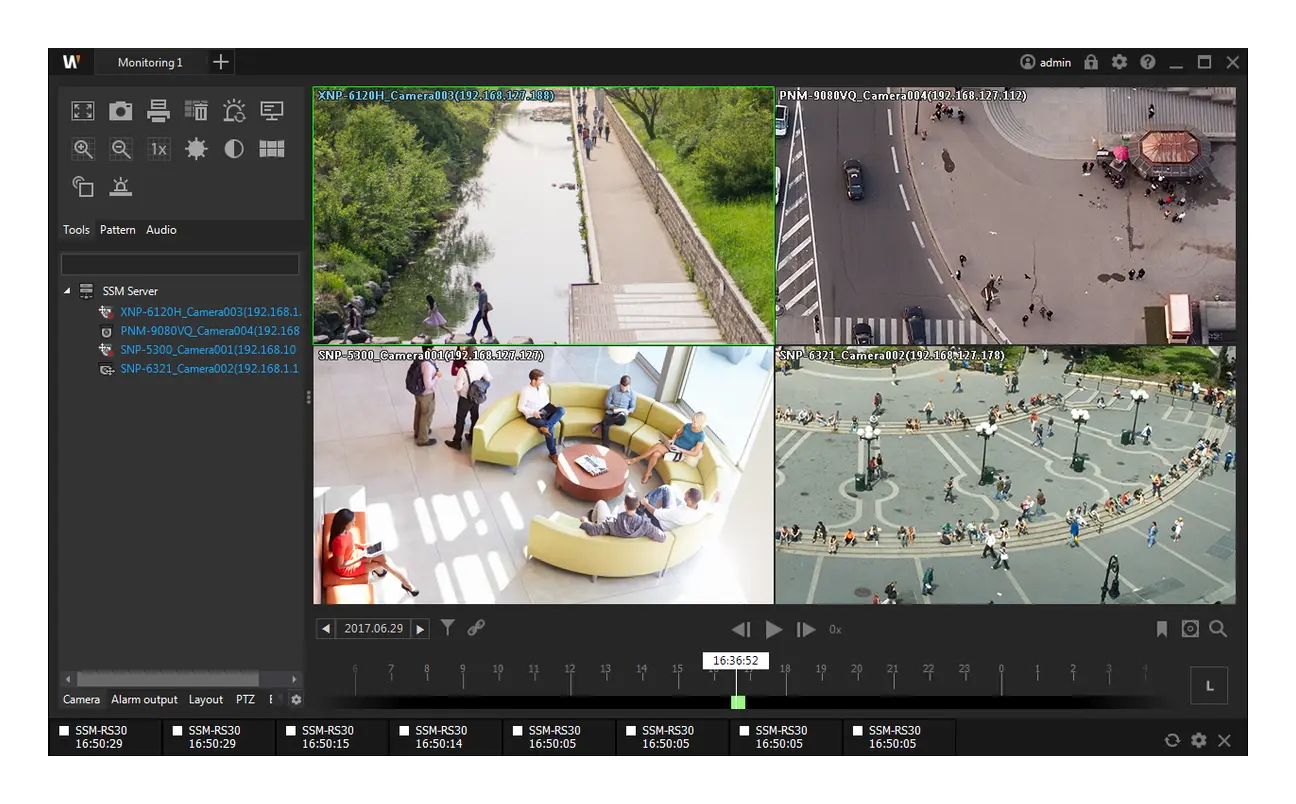Open the gear icon beside the PTZ tab

(x=296, y=700)
